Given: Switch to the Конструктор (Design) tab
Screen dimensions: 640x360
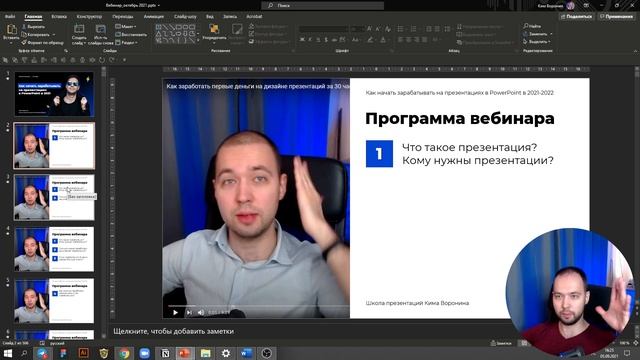Looking at the screenshot, I should tap(89, 17).
